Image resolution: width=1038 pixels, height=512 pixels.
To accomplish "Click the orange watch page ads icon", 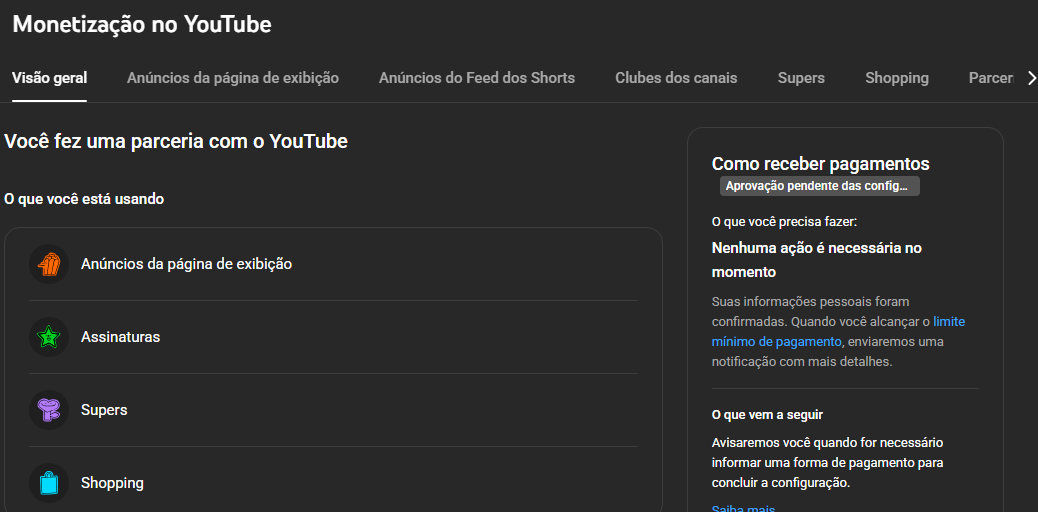I will click(49, 264).
